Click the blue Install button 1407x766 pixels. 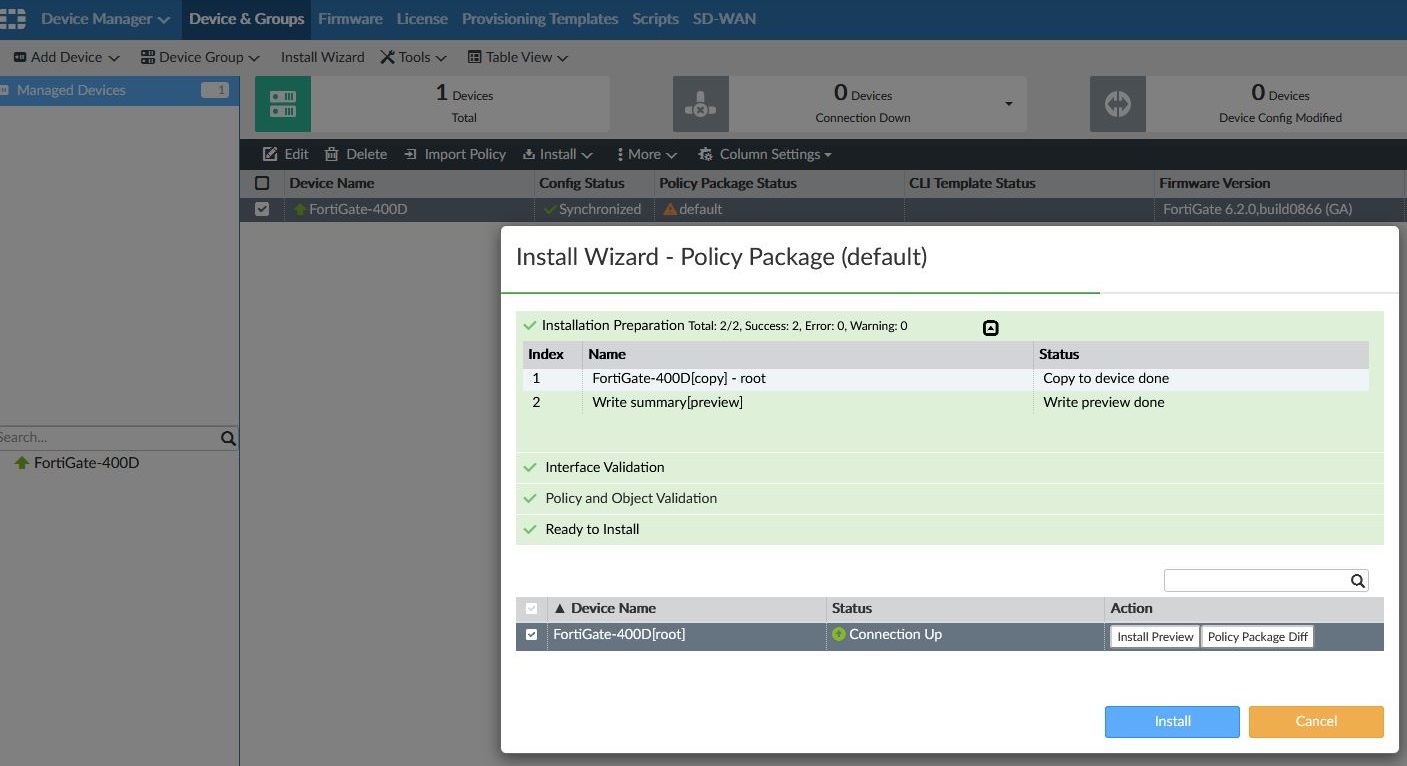click(1172, 721)
